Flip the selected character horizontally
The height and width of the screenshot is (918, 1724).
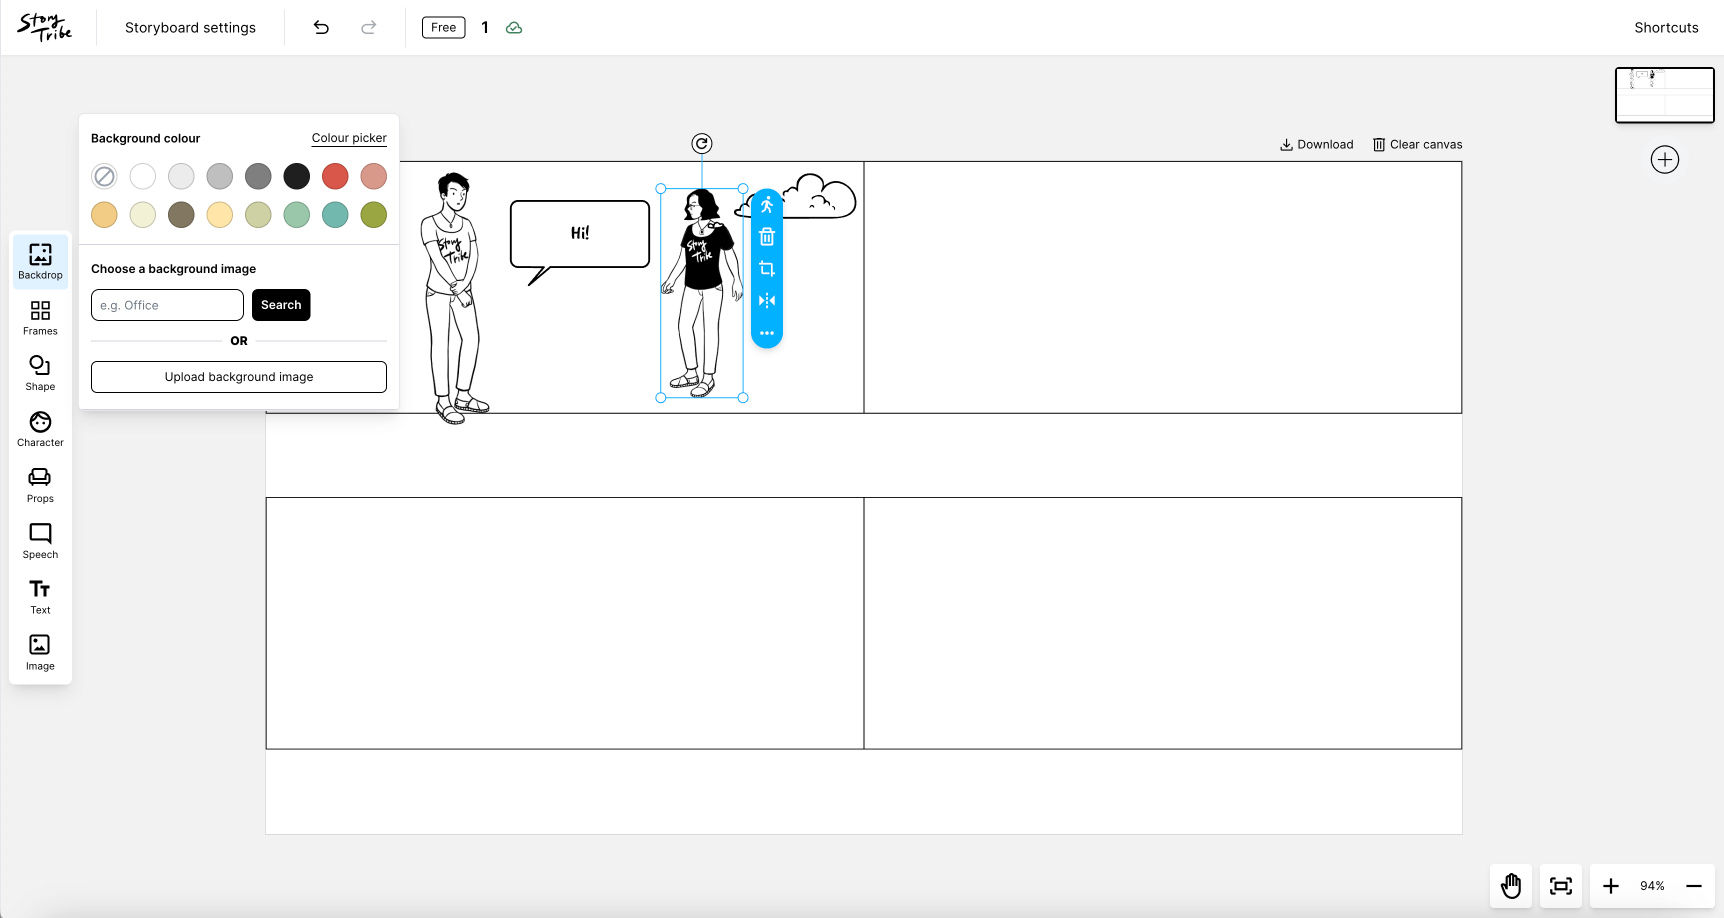click(767, 300)
